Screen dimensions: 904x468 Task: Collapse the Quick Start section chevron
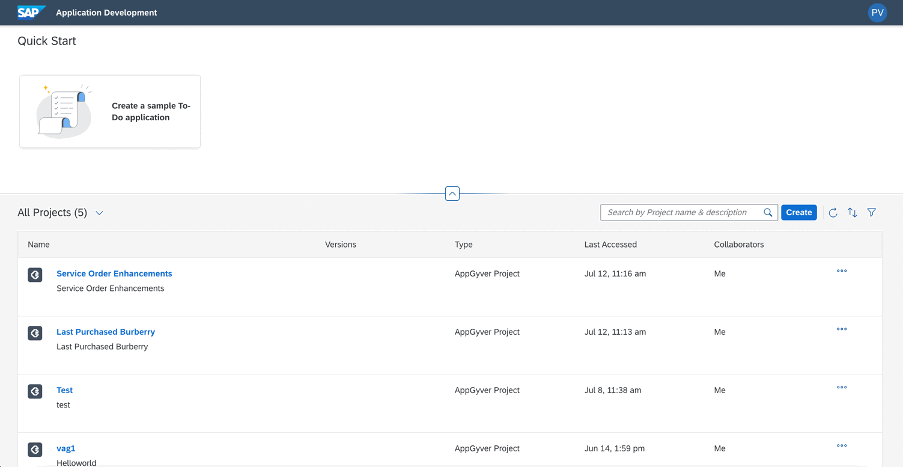click(x=453, y=194)
